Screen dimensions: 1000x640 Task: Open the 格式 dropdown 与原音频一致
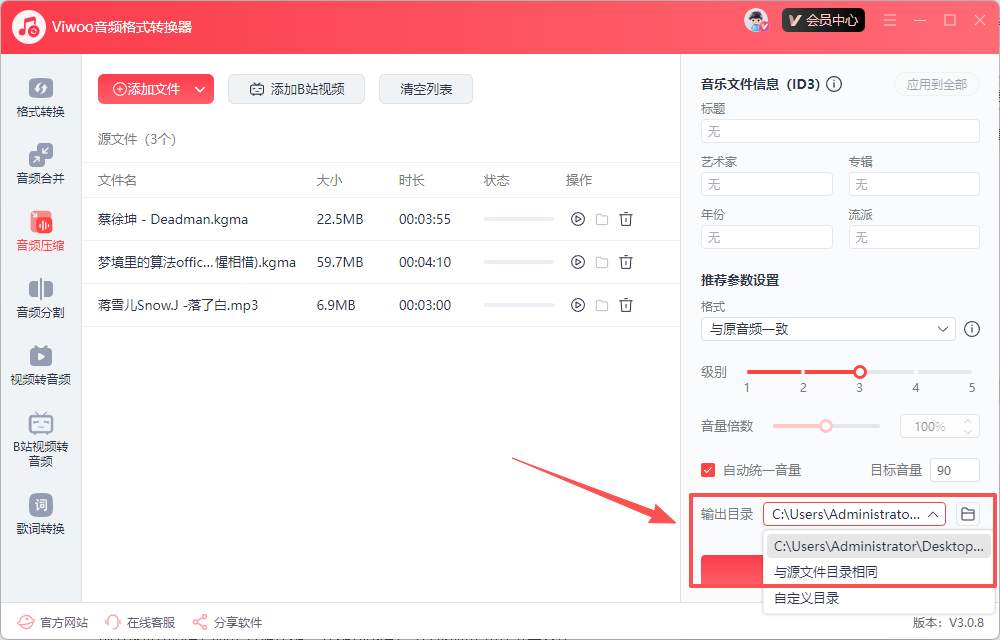(828, 329)
